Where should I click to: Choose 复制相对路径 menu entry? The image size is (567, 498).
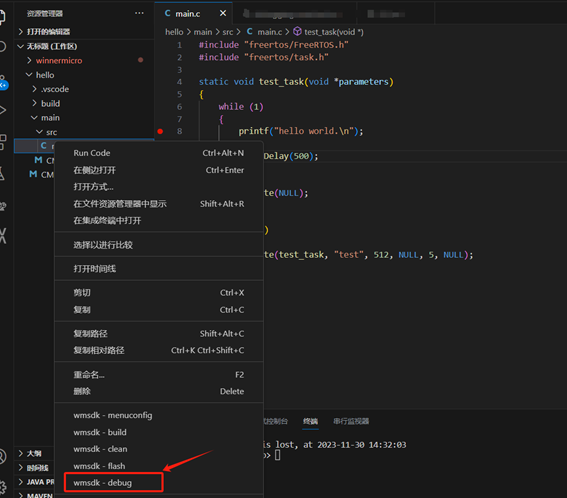(158, 350)
